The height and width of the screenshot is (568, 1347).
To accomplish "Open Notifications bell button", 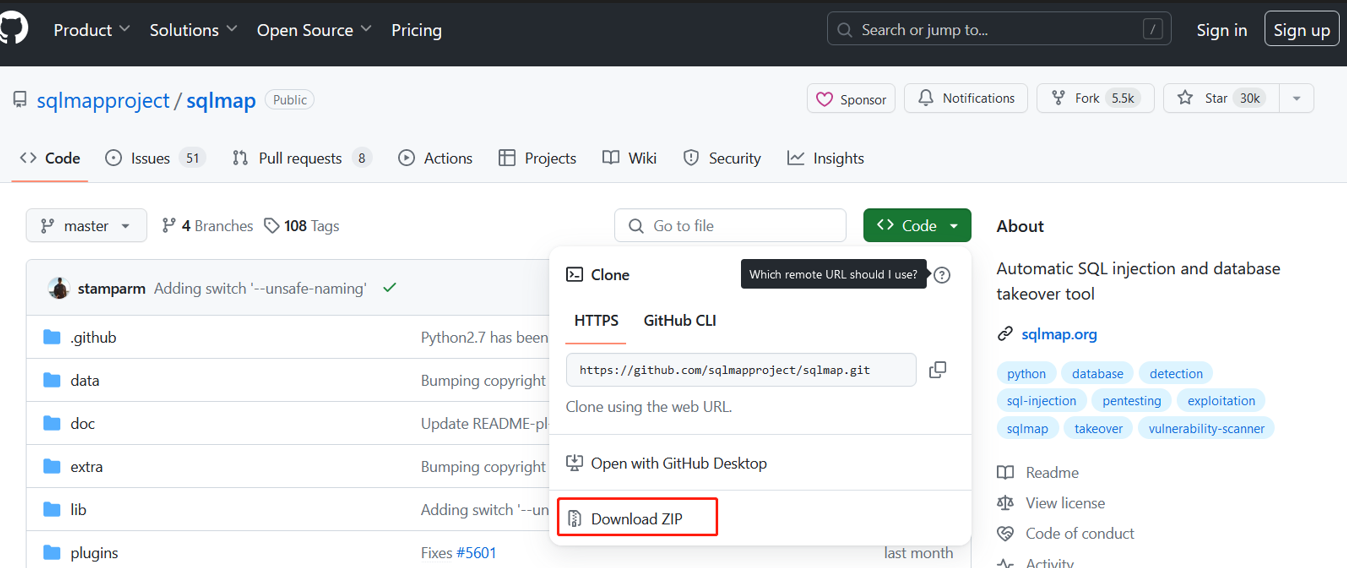I will point(965,98).
